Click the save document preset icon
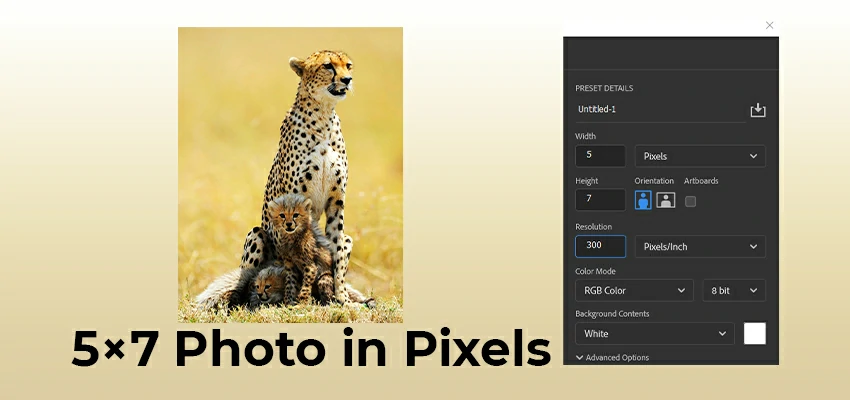This screenshot has height=400, width=850. (757, 110)
